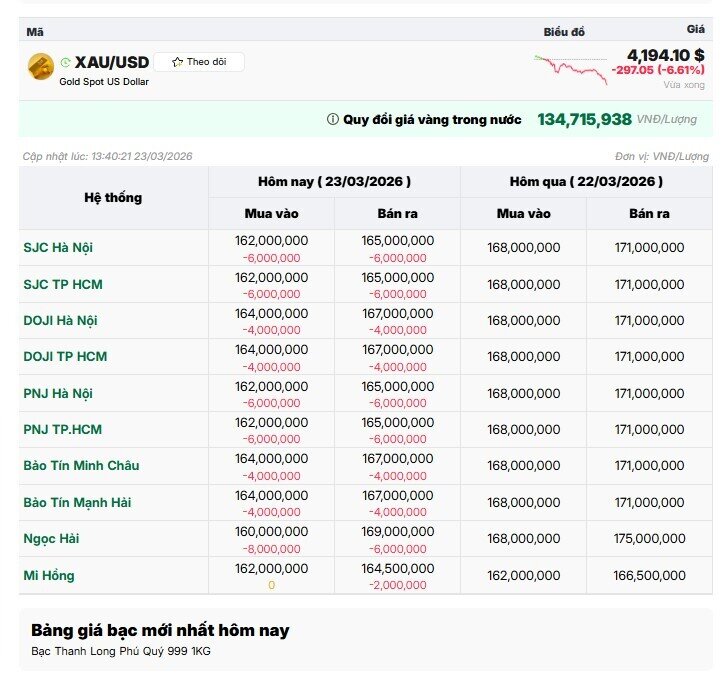Click DOJI Hà Nội today's sell price 167,000,000
Screen dimensions: 722x680
(x=397, y=314)
